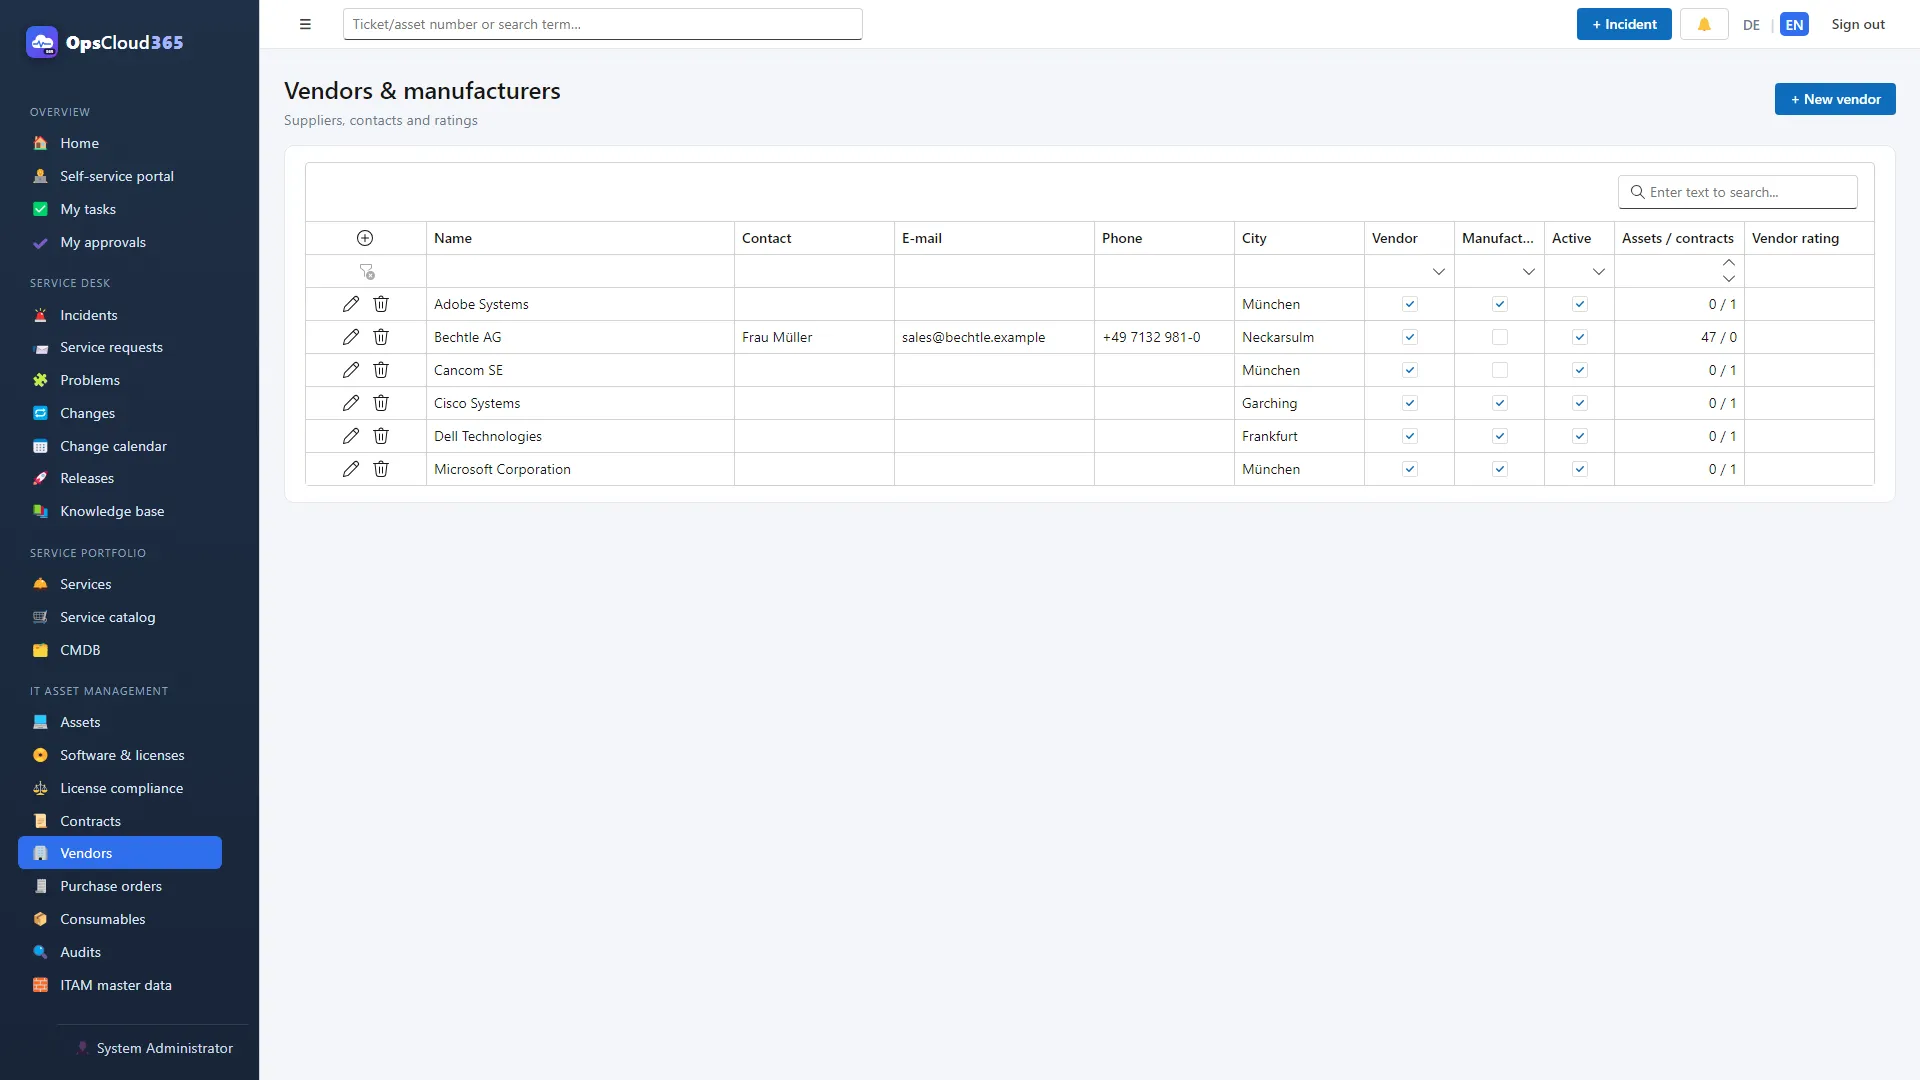Click the System Administrator user icon
The image size is (1920, 1080).
tap(82, 1048)
